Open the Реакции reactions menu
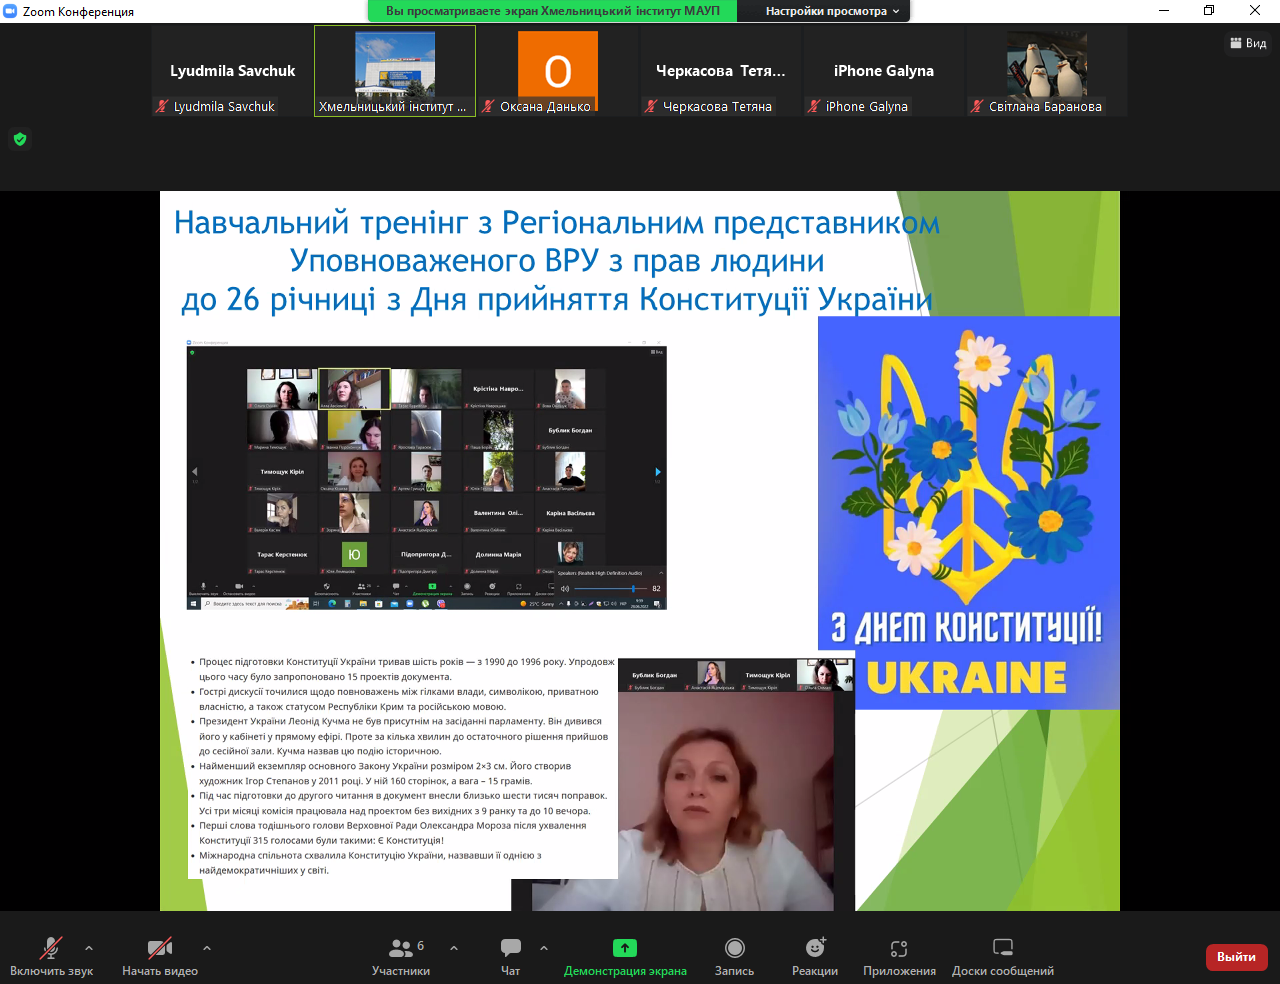 (x=815, y=956)
